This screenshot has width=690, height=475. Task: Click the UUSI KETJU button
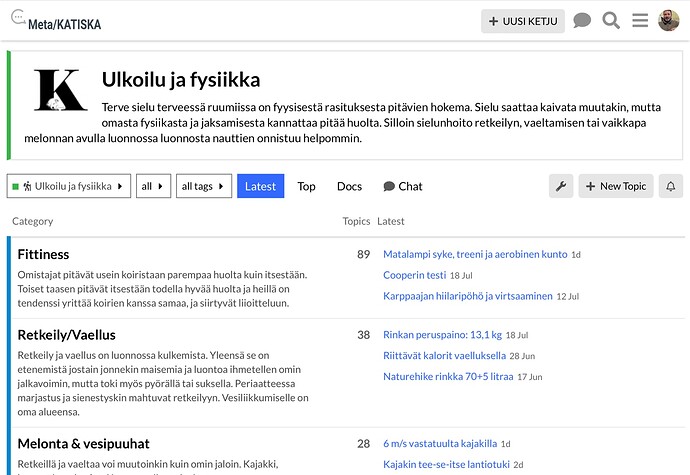523,21
